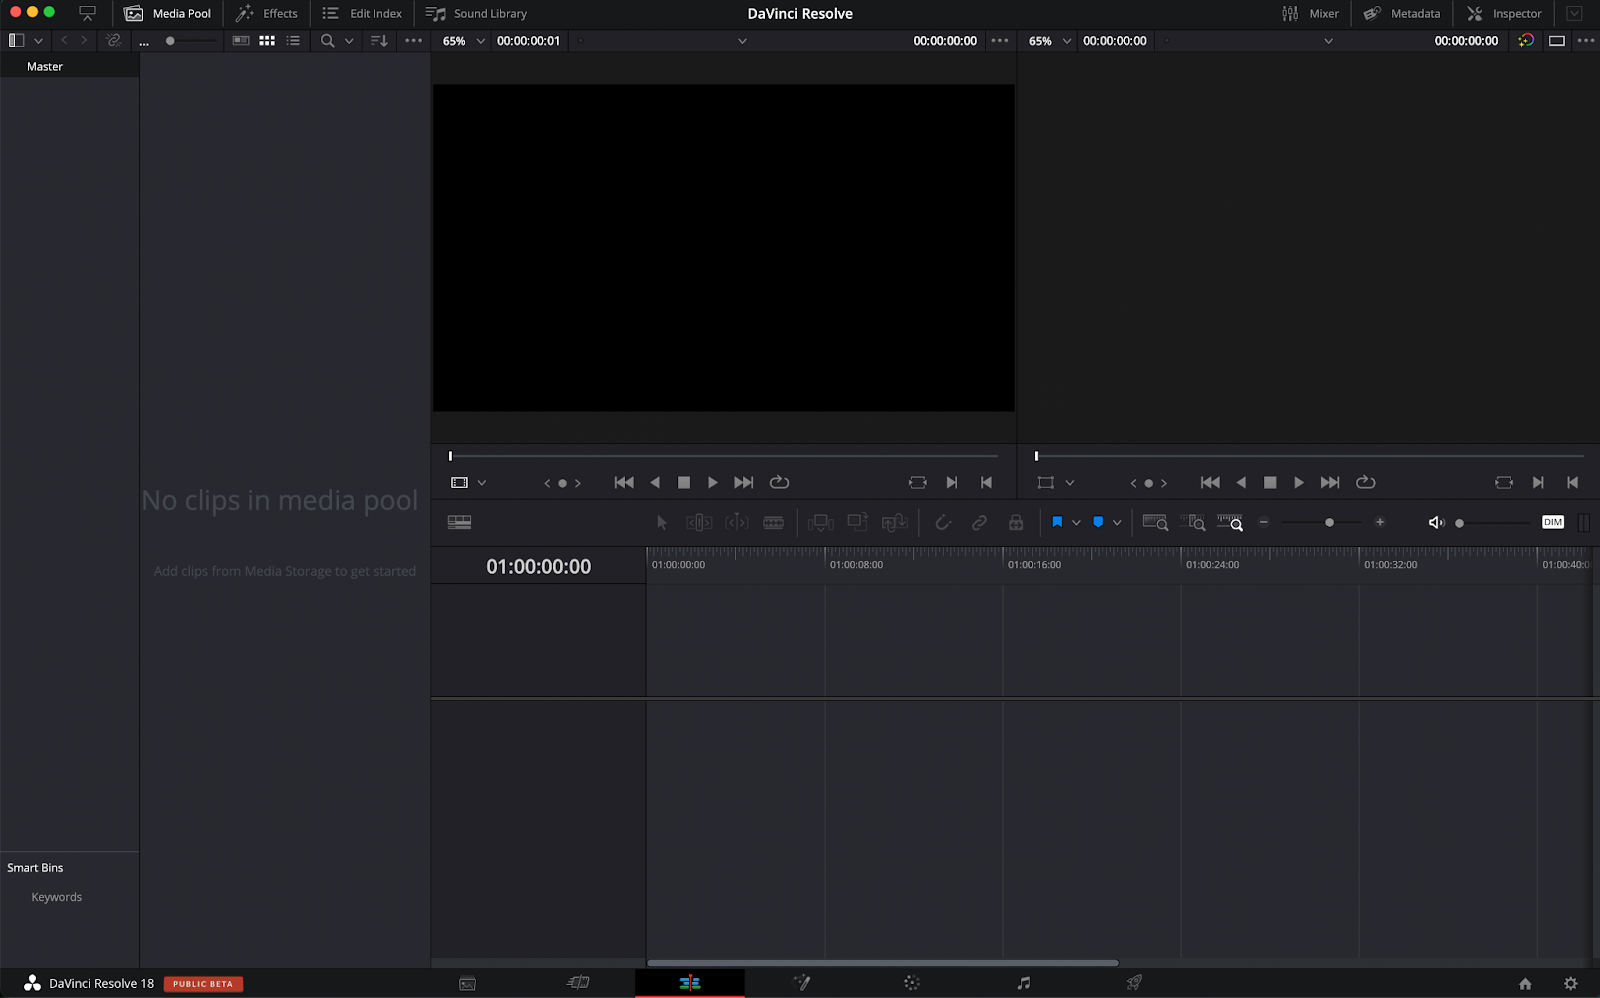
Task: Click the Overwrite Clip icon
Action: [x=857, y=522]
